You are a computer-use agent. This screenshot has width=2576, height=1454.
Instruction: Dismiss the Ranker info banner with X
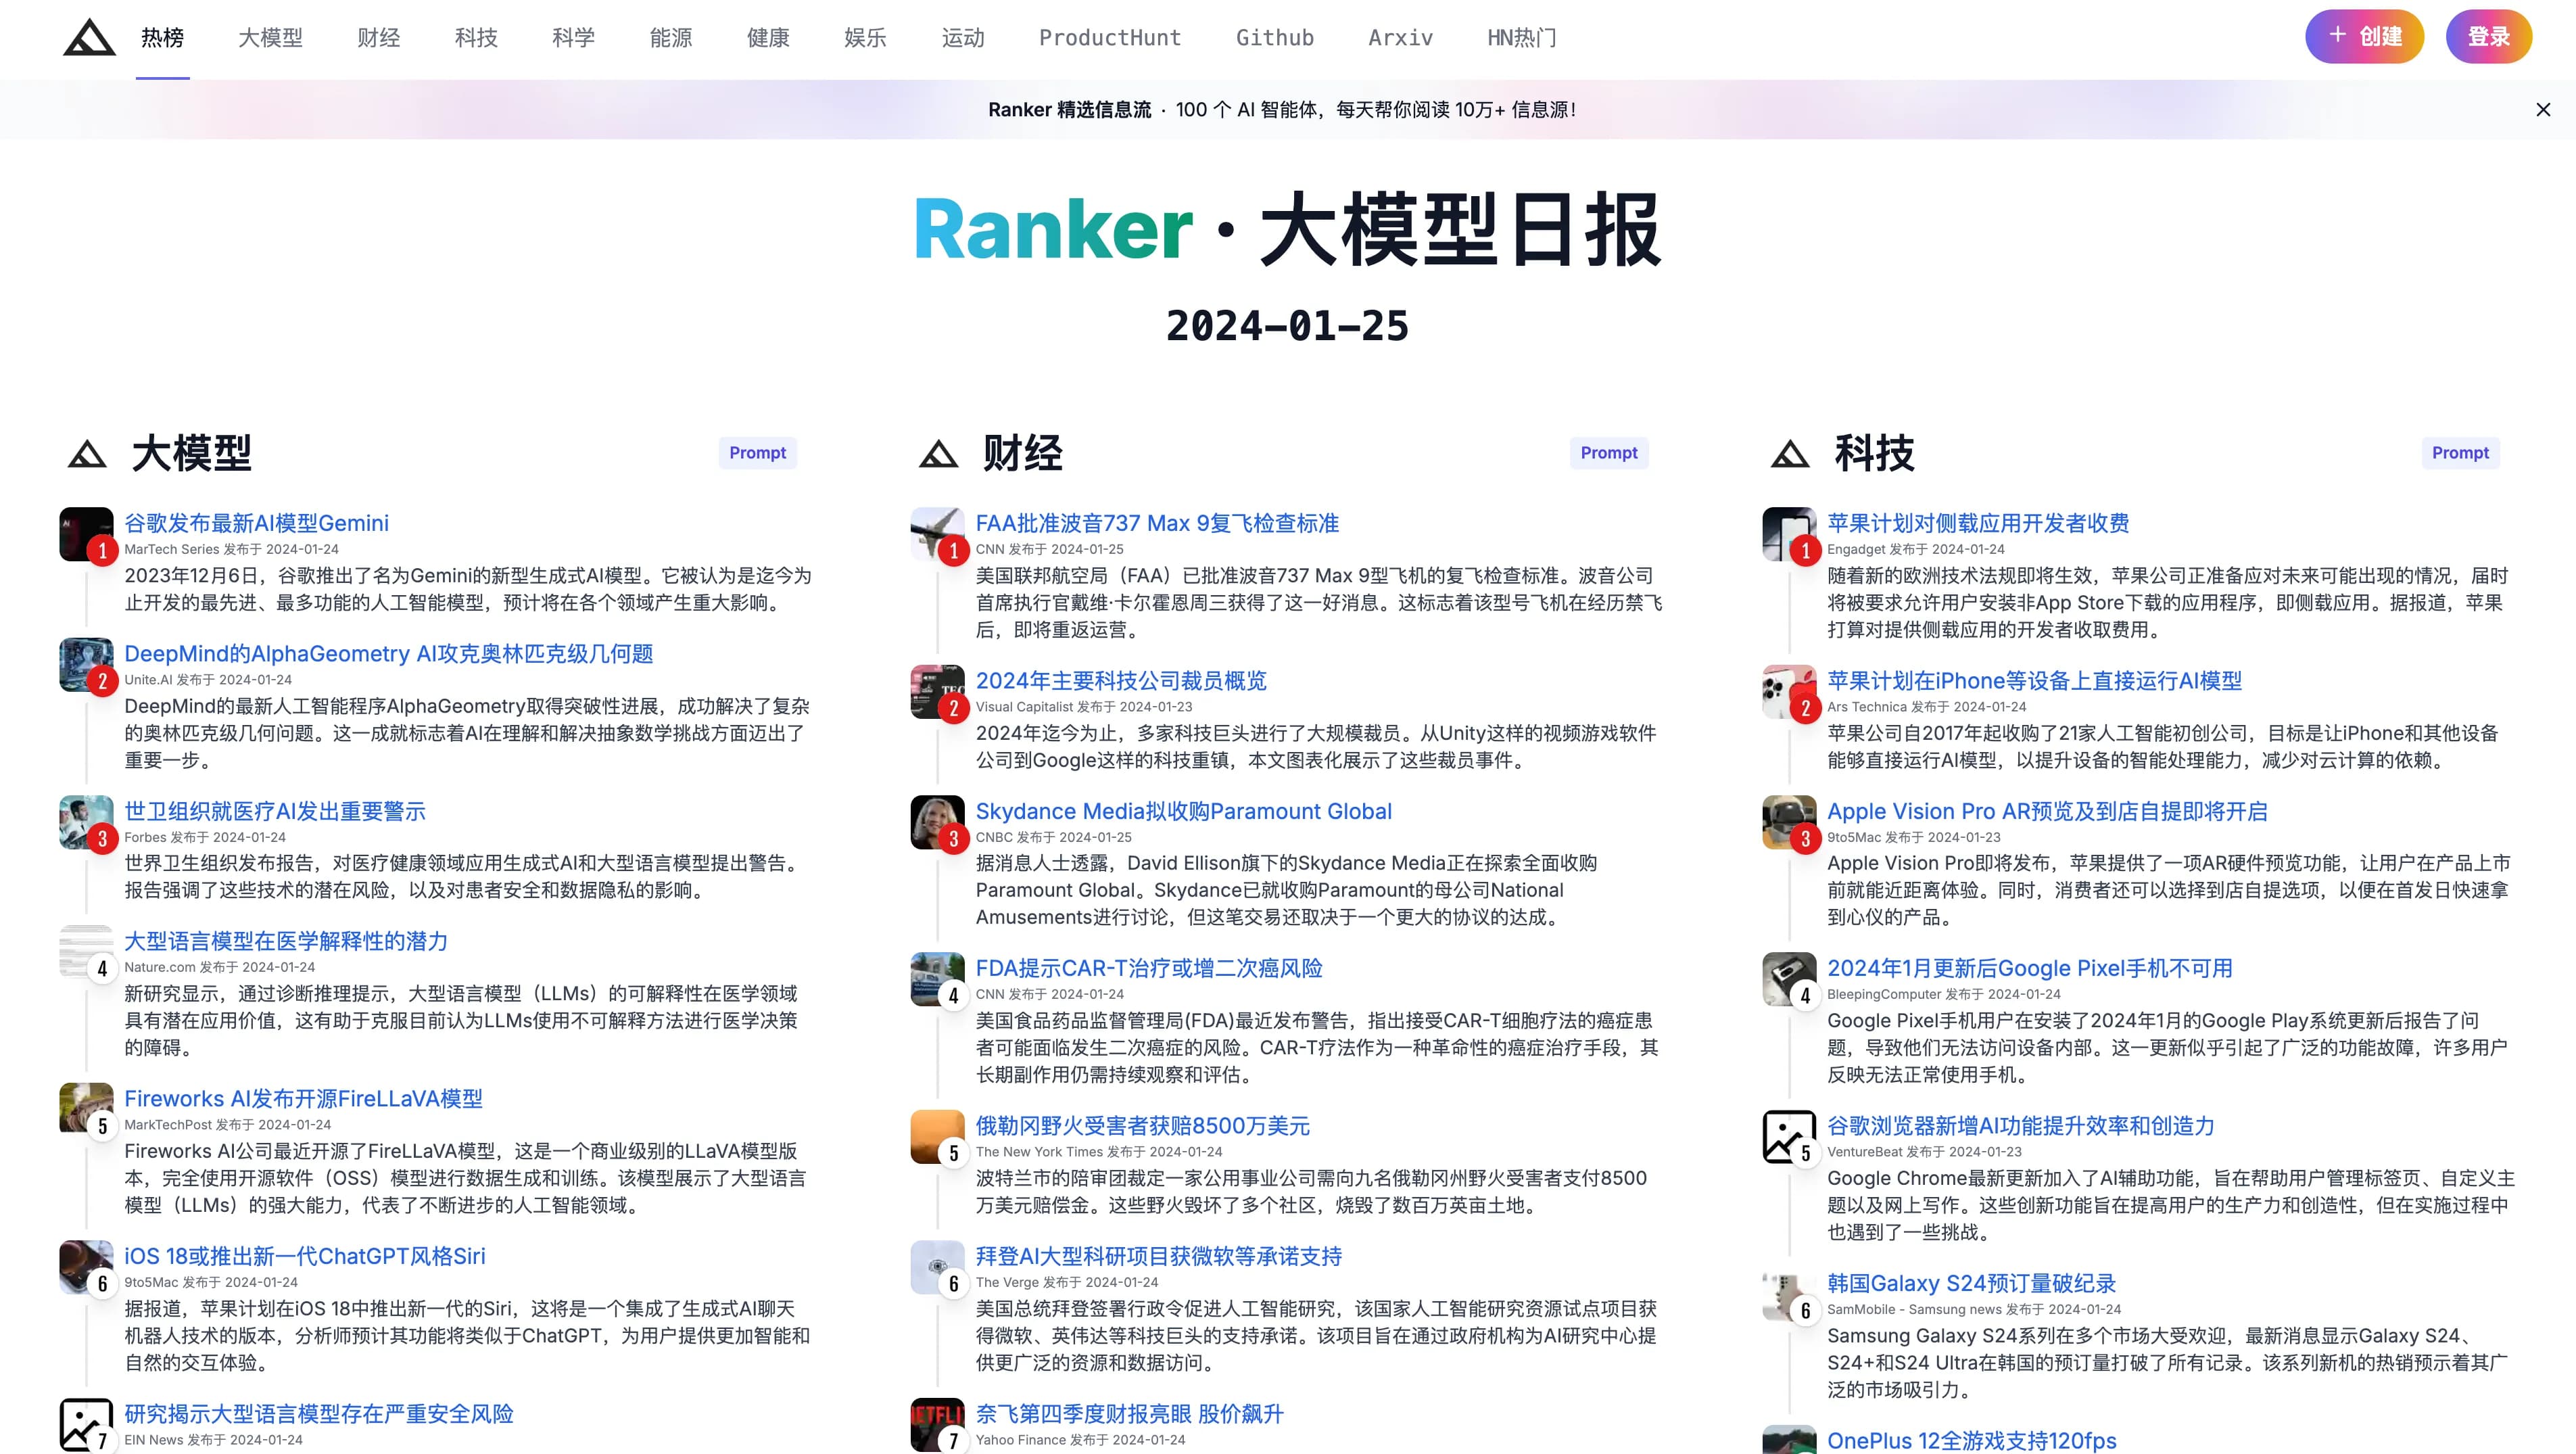pyautogui.click(x=2543, y=110)
